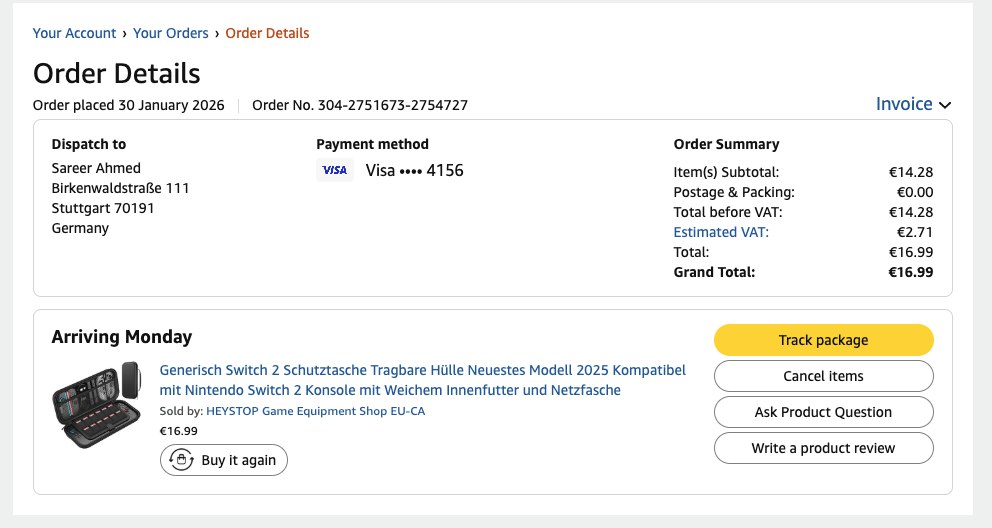
Task: Select the Ask Product Question button
Action: coord(823,412)
